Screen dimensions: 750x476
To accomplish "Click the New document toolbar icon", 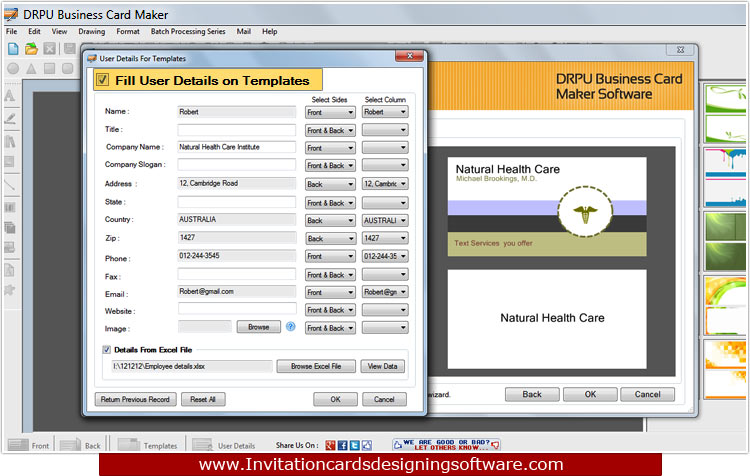I will [x=13, y=48].
